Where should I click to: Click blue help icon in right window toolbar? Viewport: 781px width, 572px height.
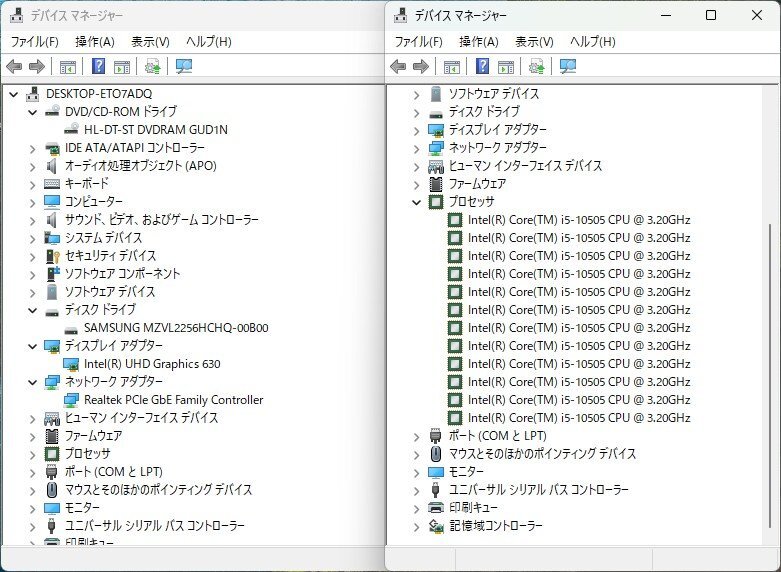point(482,66)
